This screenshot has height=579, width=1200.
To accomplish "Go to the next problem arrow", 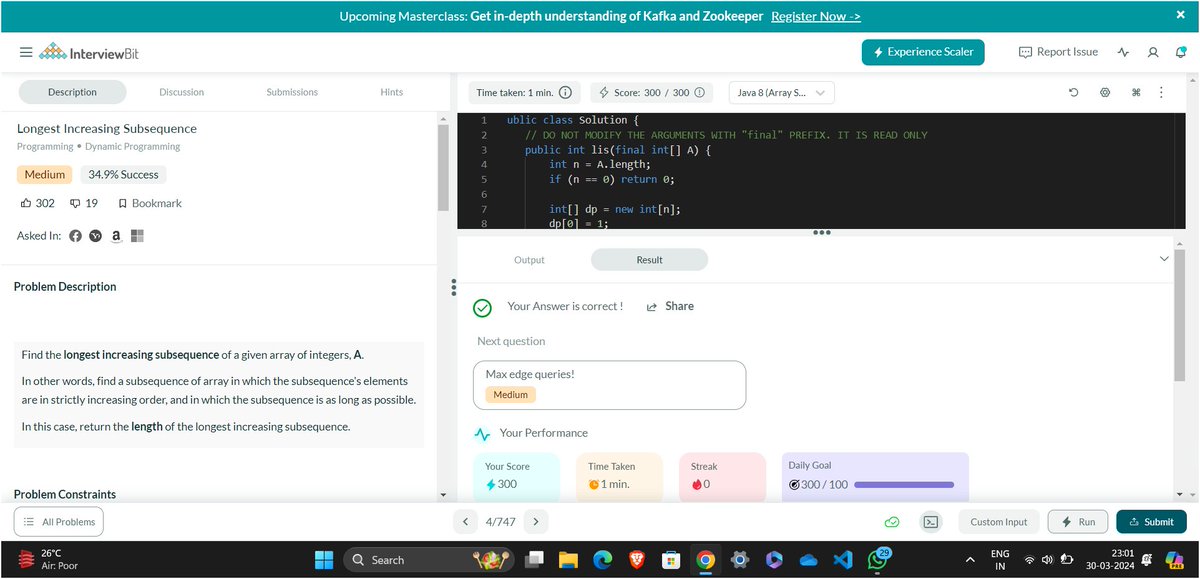I will pos(536,521).
